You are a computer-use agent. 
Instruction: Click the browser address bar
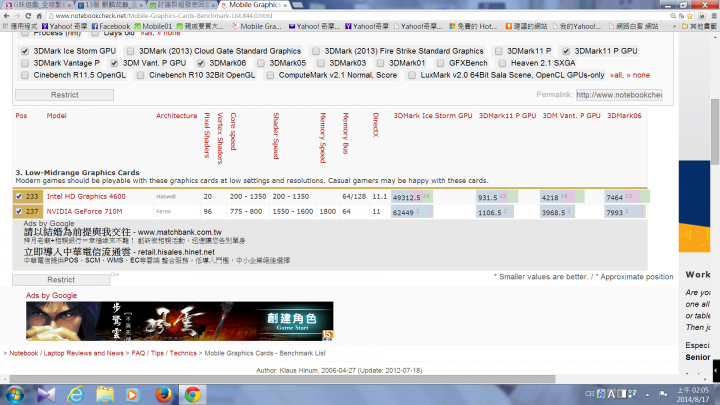(358, 16)
